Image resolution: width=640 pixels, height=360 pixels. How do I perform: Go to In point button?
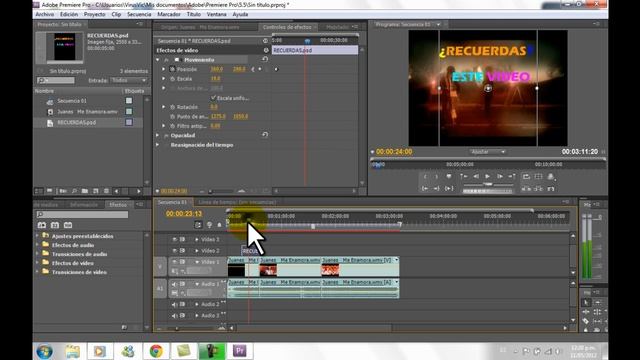tap(425, 189)
